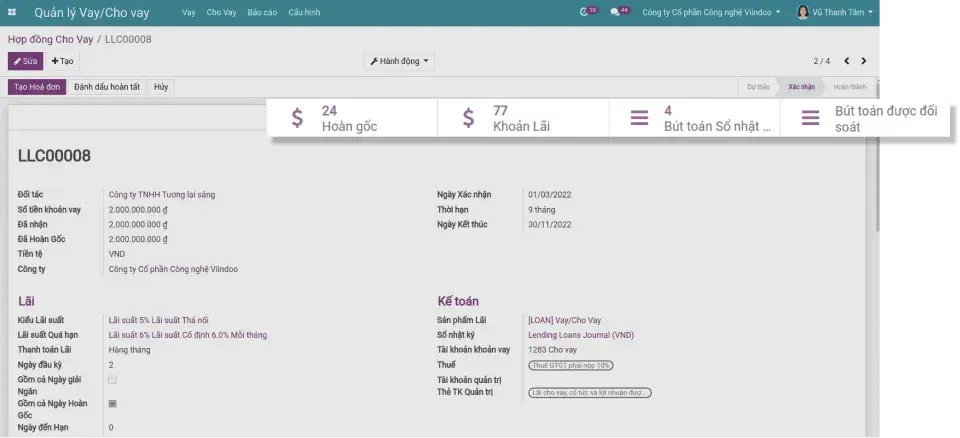Go to the previous record arrow
This screenshot has width=960, height=438.
(846, 61)
